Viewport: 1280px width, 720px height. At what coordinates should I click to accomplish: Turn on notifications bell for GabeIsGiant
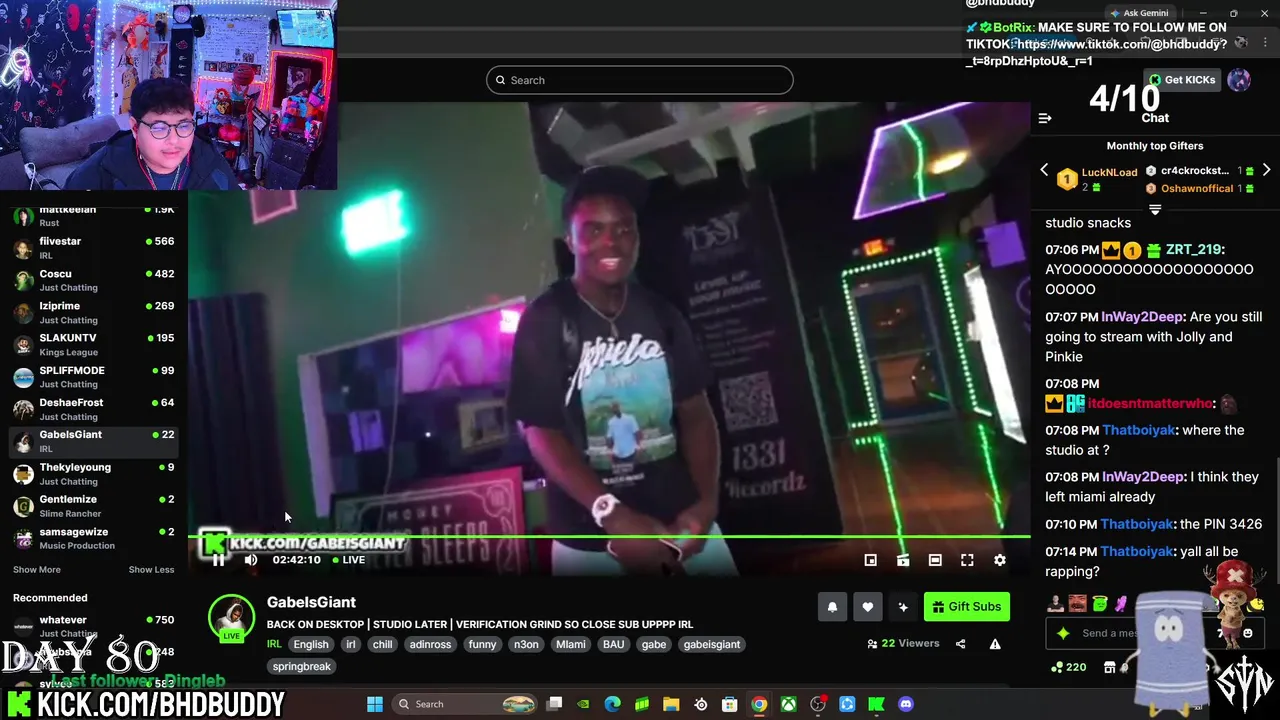(832, 607)
